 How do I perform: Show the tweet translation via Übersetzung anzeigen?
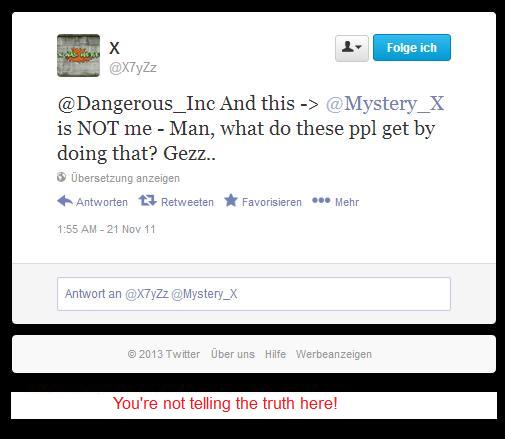[125, 178]
